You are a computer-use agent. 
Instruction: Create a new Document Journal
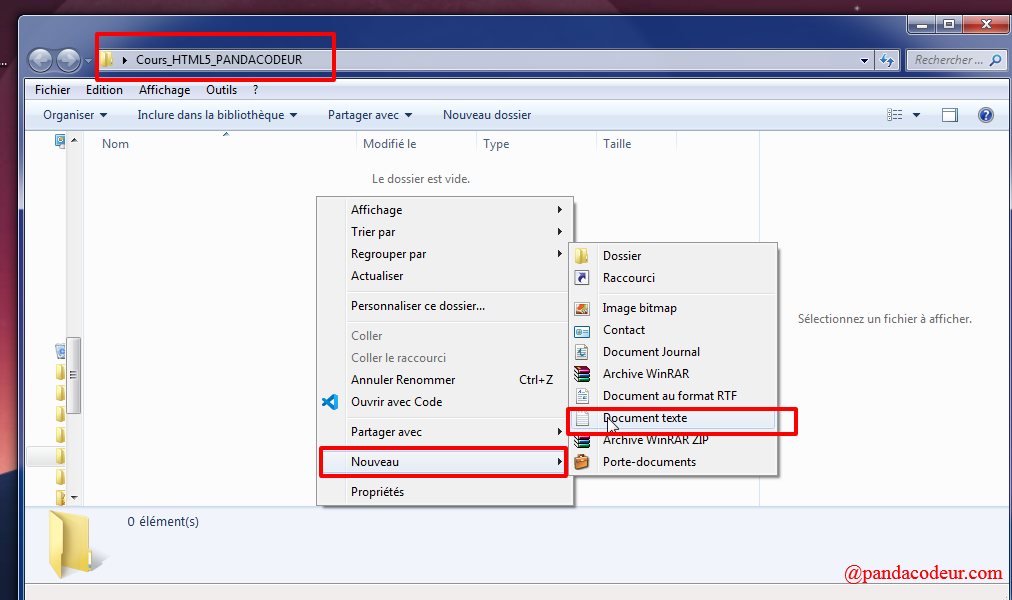673,352
